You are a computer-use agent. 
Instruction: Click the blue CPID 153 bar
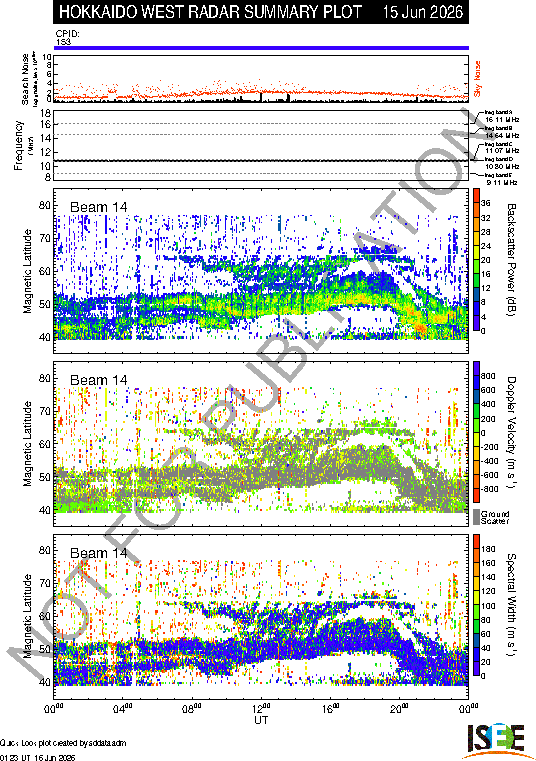click(x=261, y=48)
